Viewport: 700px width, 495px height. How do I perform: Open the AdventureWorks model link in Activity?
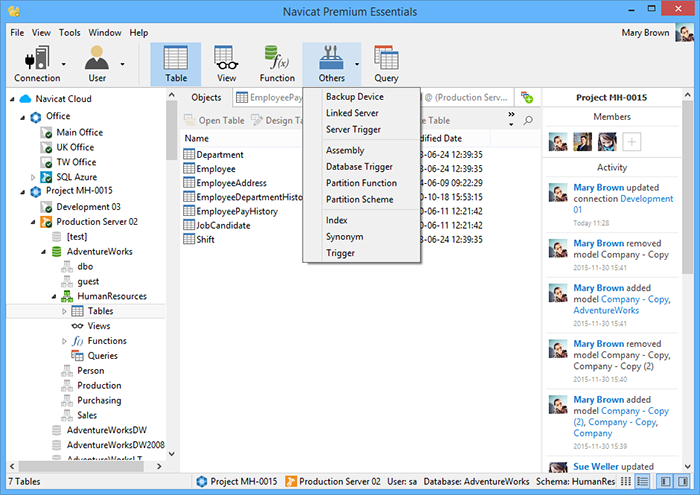click(606, 310)
